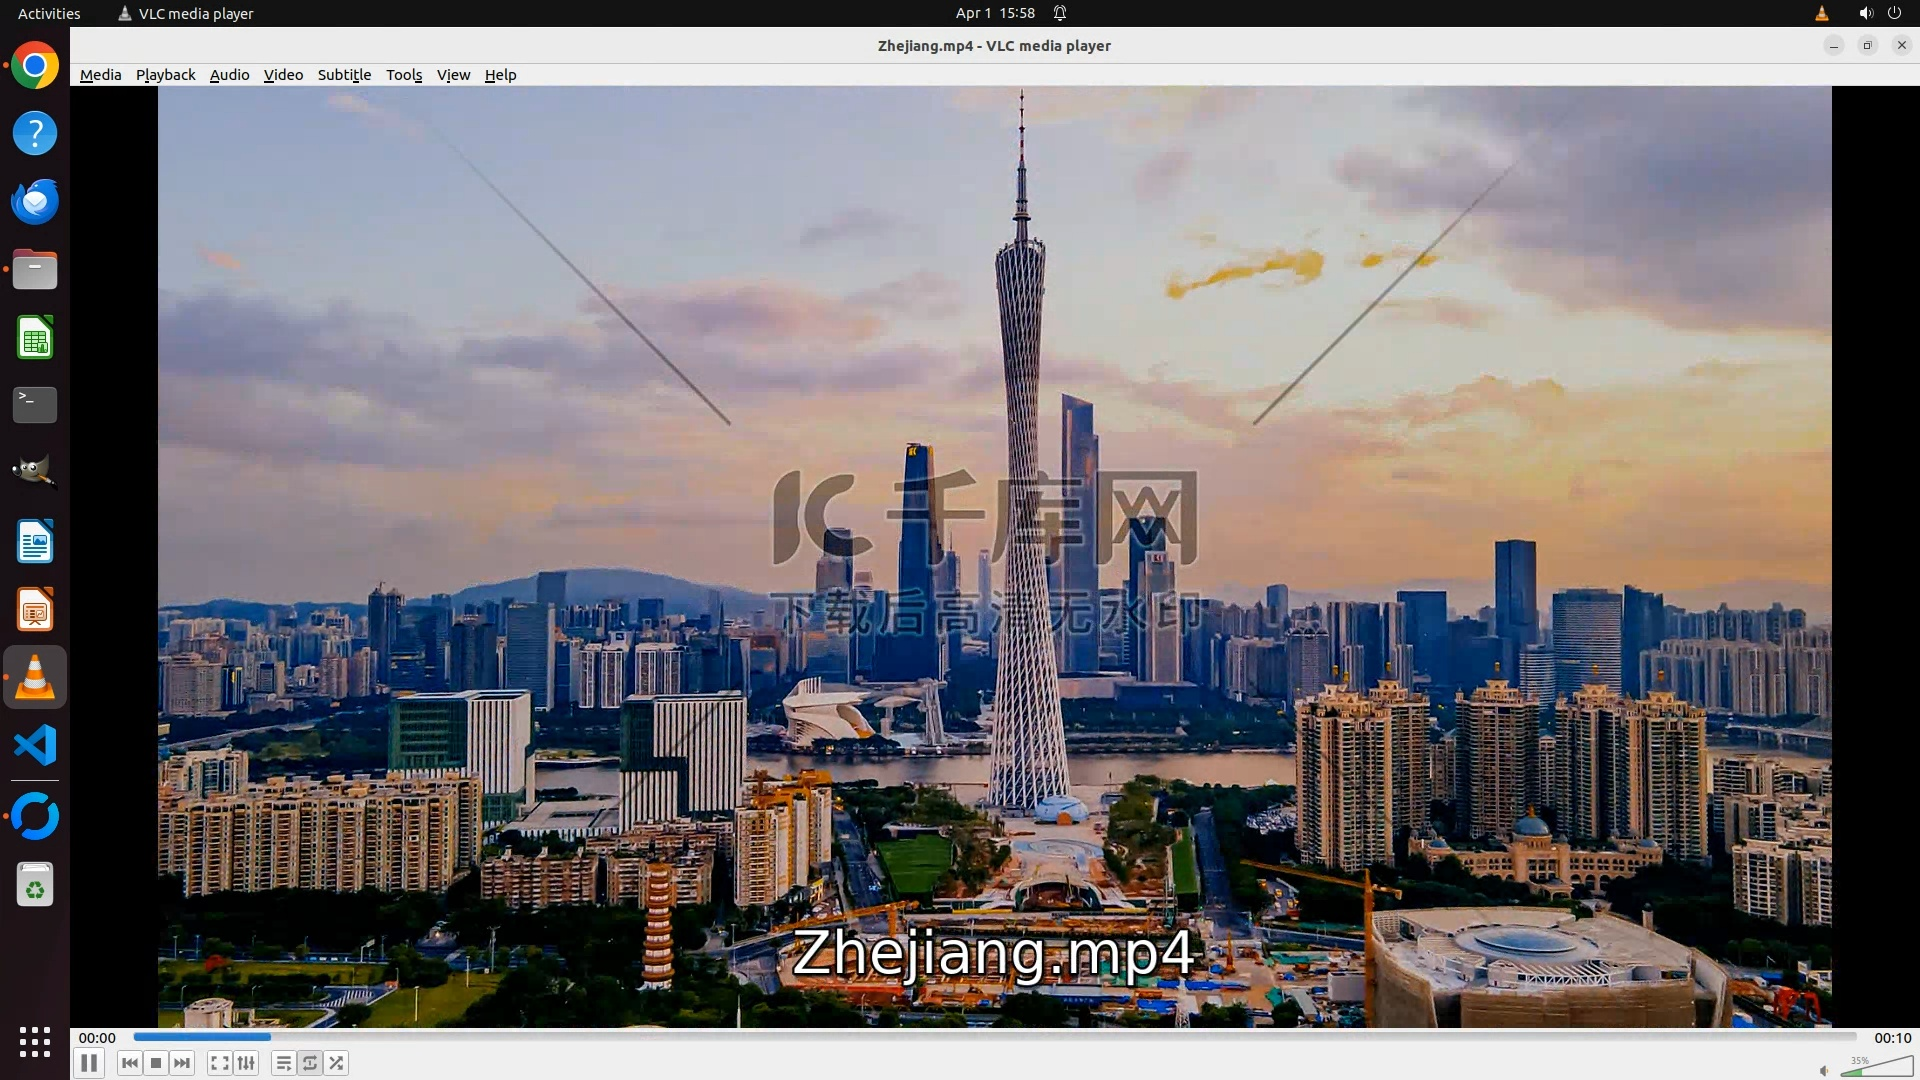
Task: Skip to next media track
Action: [182, 1063]
